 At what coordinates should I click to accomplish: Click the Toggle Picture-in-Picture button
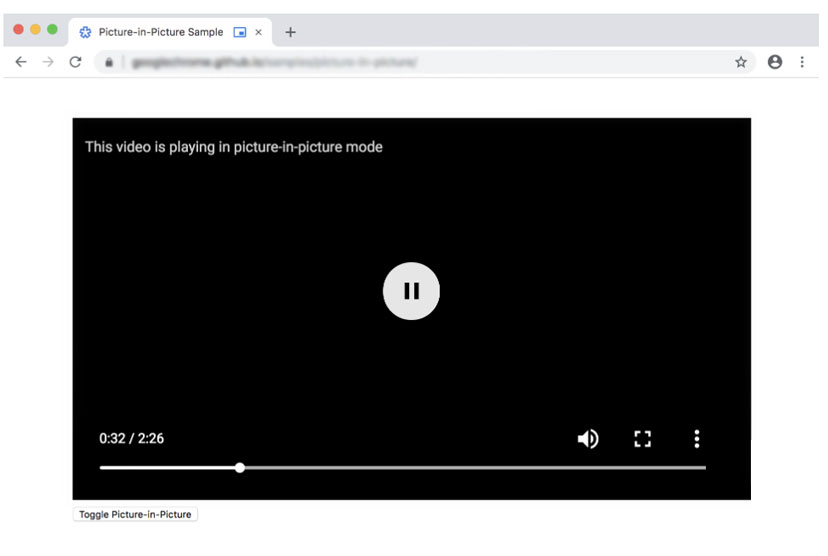(135, 514)
